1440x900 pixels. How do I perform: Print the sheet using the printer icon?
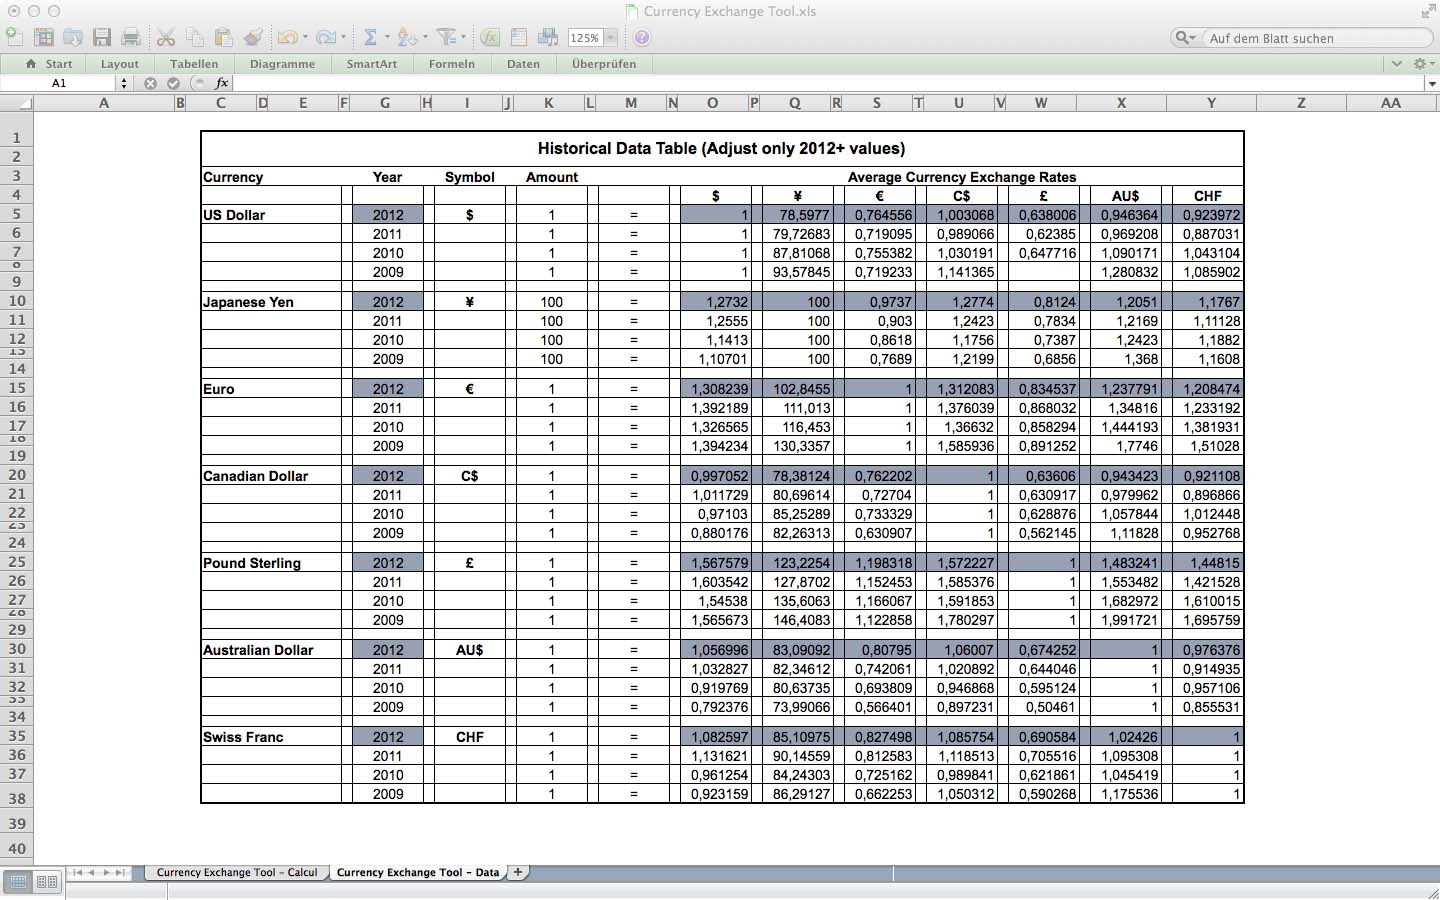[130, 37]
